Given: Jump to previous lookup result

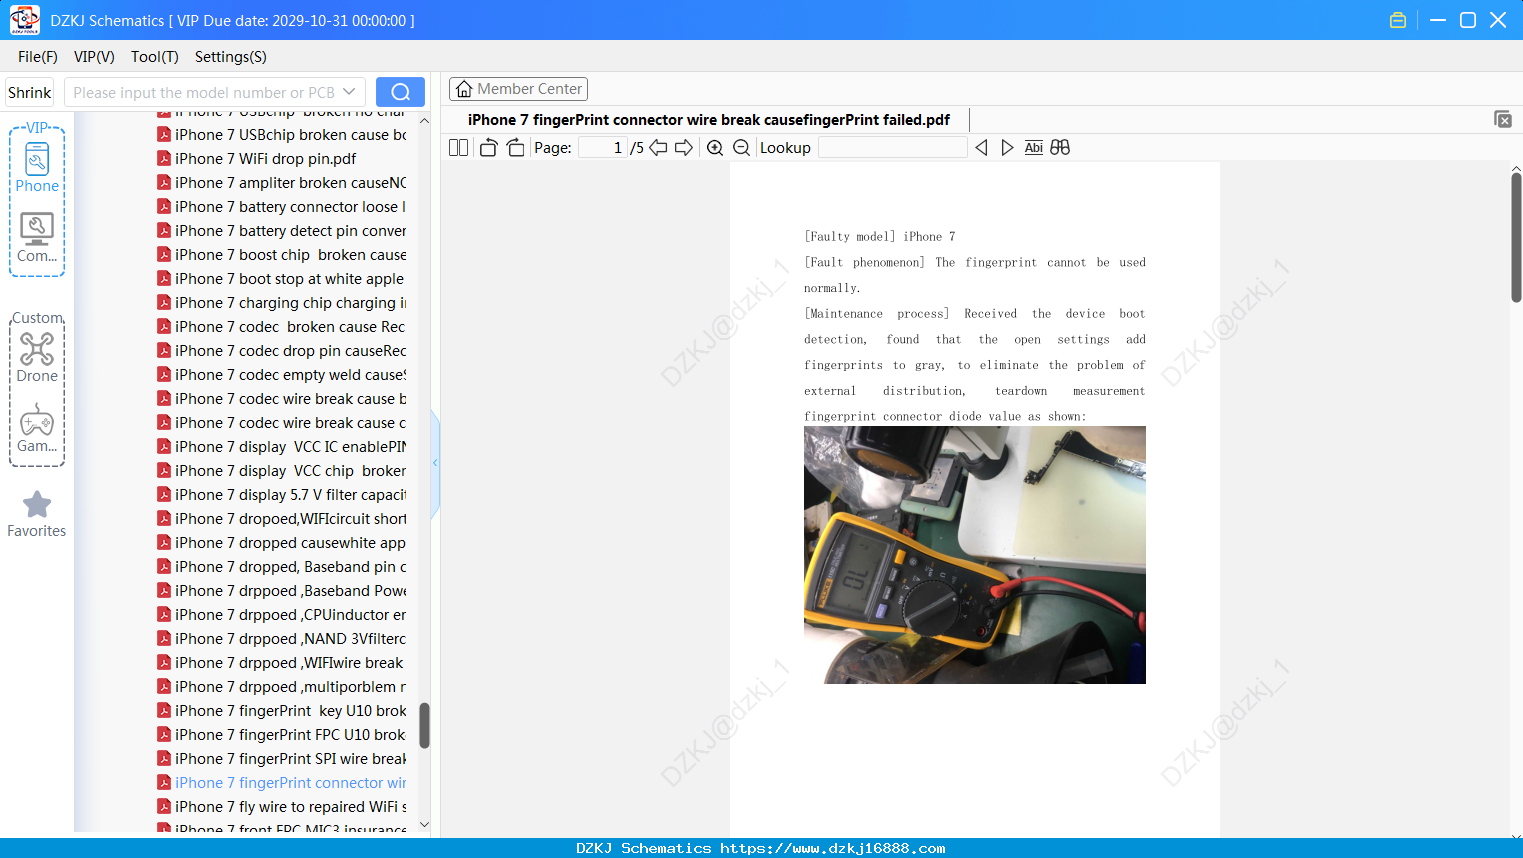Looking at the screenshot, I should [981, 148].
